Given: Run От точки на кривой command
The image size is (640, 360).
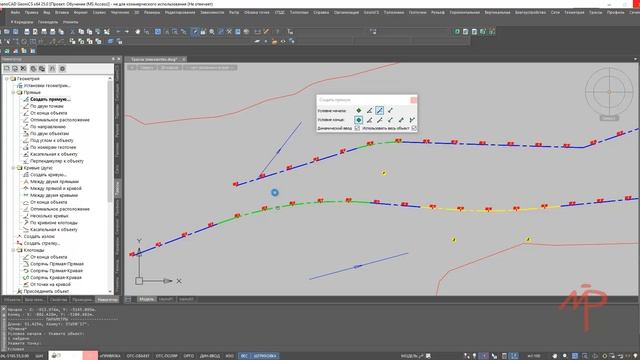Looking at the screenshot, I should [x=50, y=284].
